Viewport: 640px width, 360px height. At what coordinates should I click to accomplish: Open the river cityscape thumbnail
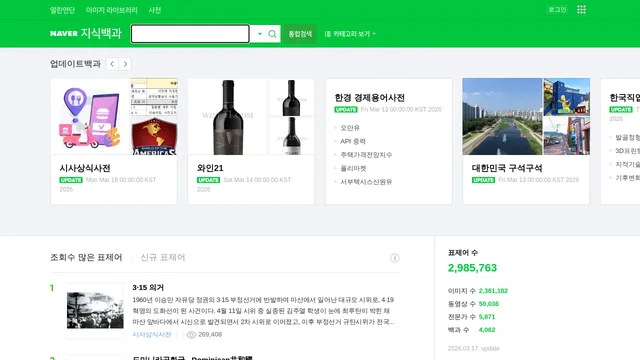pyautogui.click(x=502, y=116)
